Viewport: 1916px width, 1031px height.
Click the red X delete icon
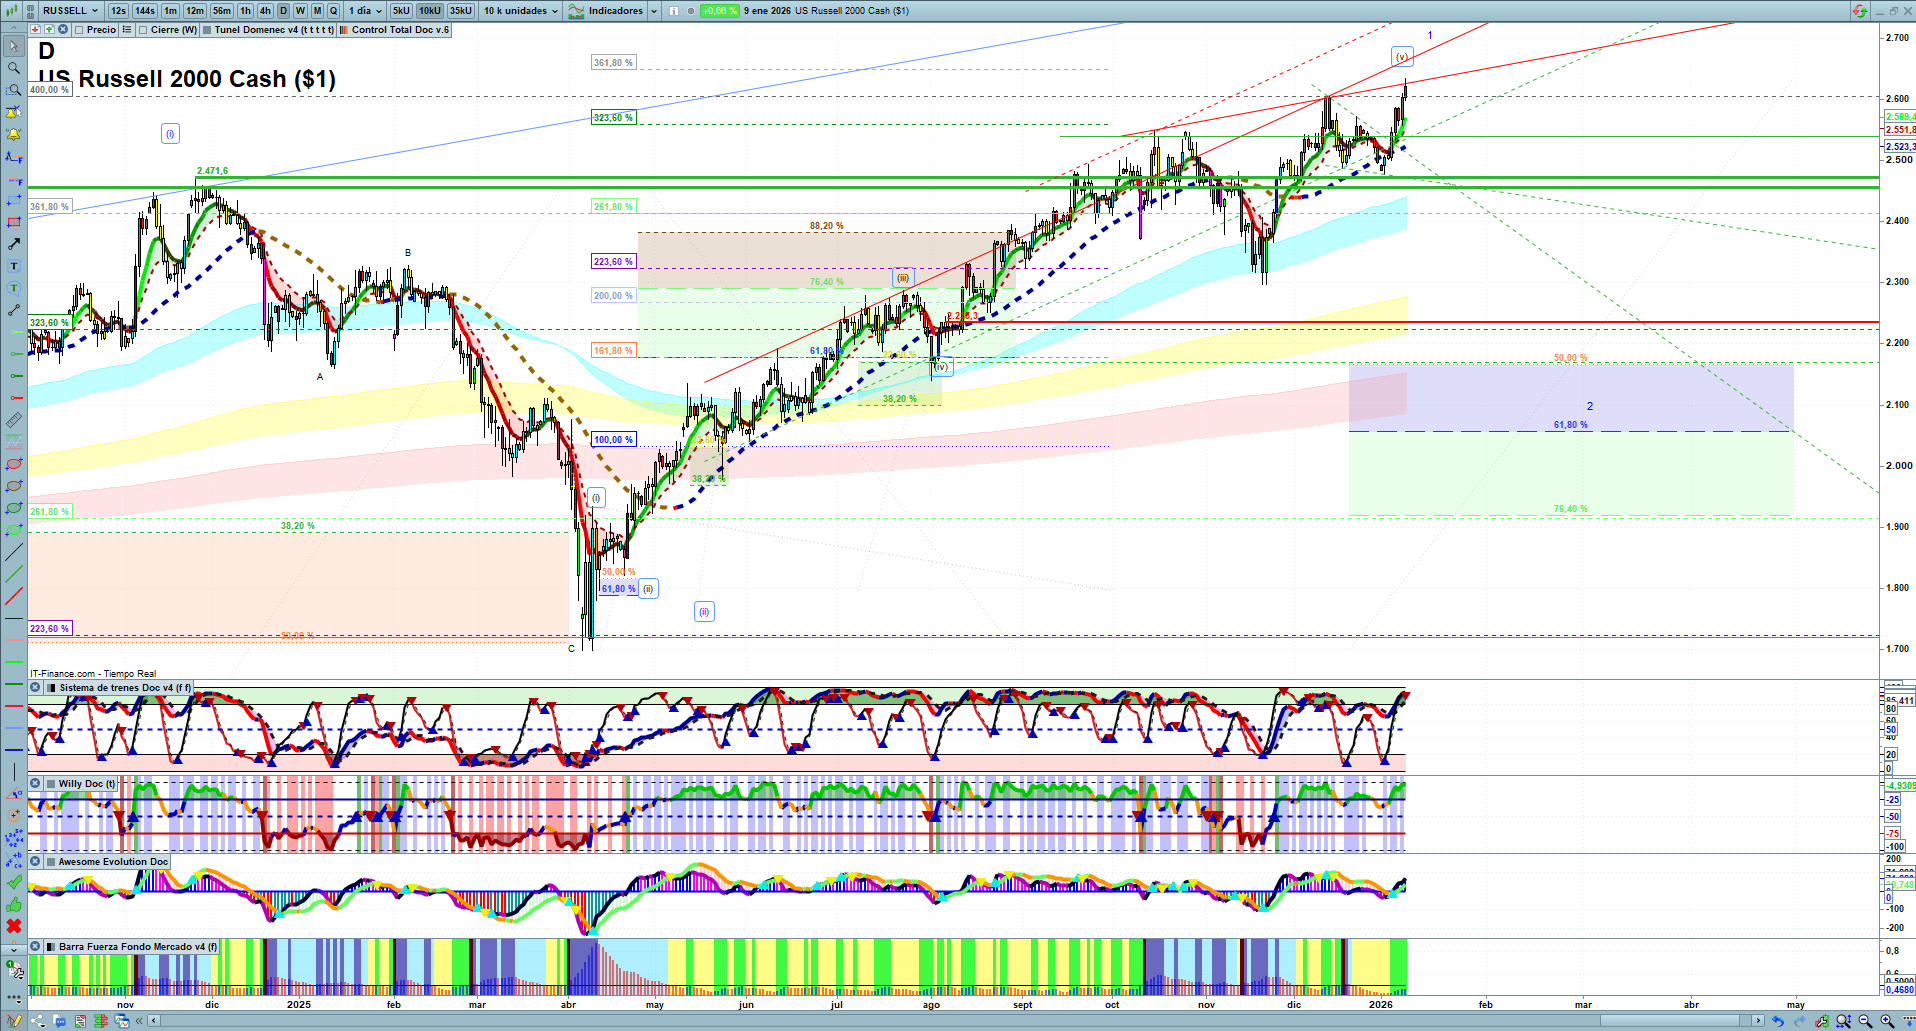point(14,926)
